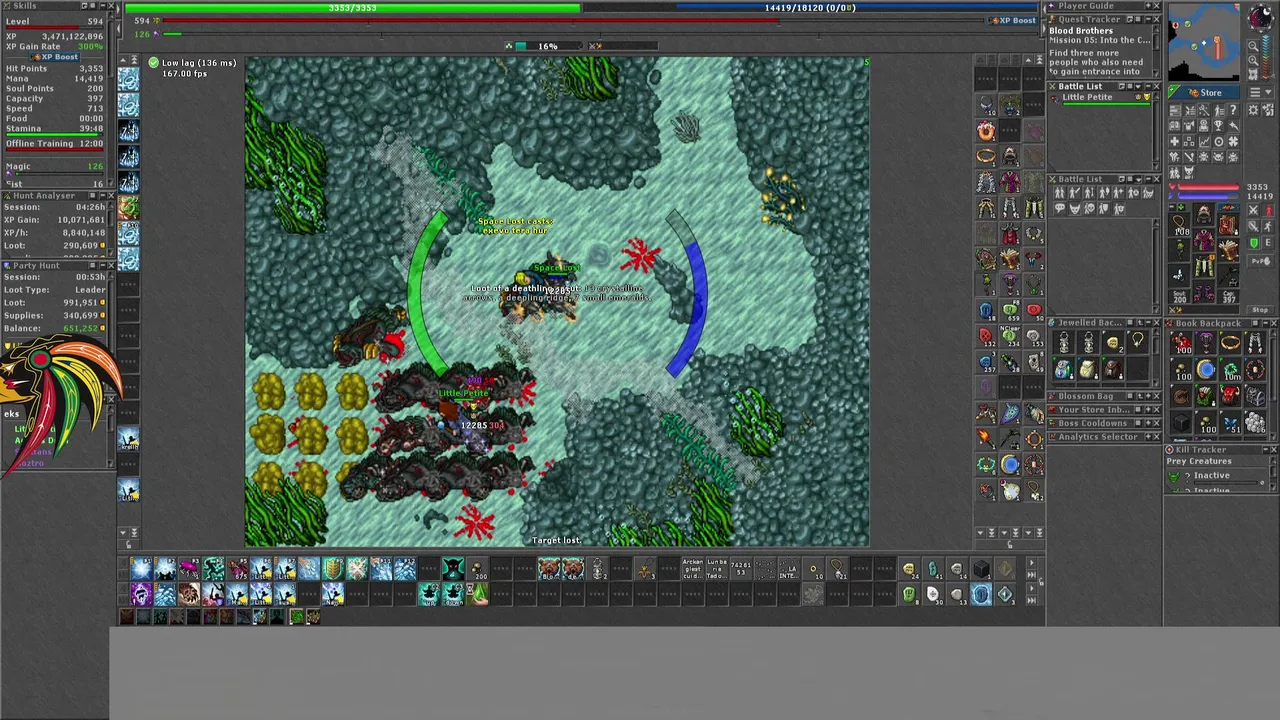Toggle the speech bubble battle list filter

(1059, 208)
